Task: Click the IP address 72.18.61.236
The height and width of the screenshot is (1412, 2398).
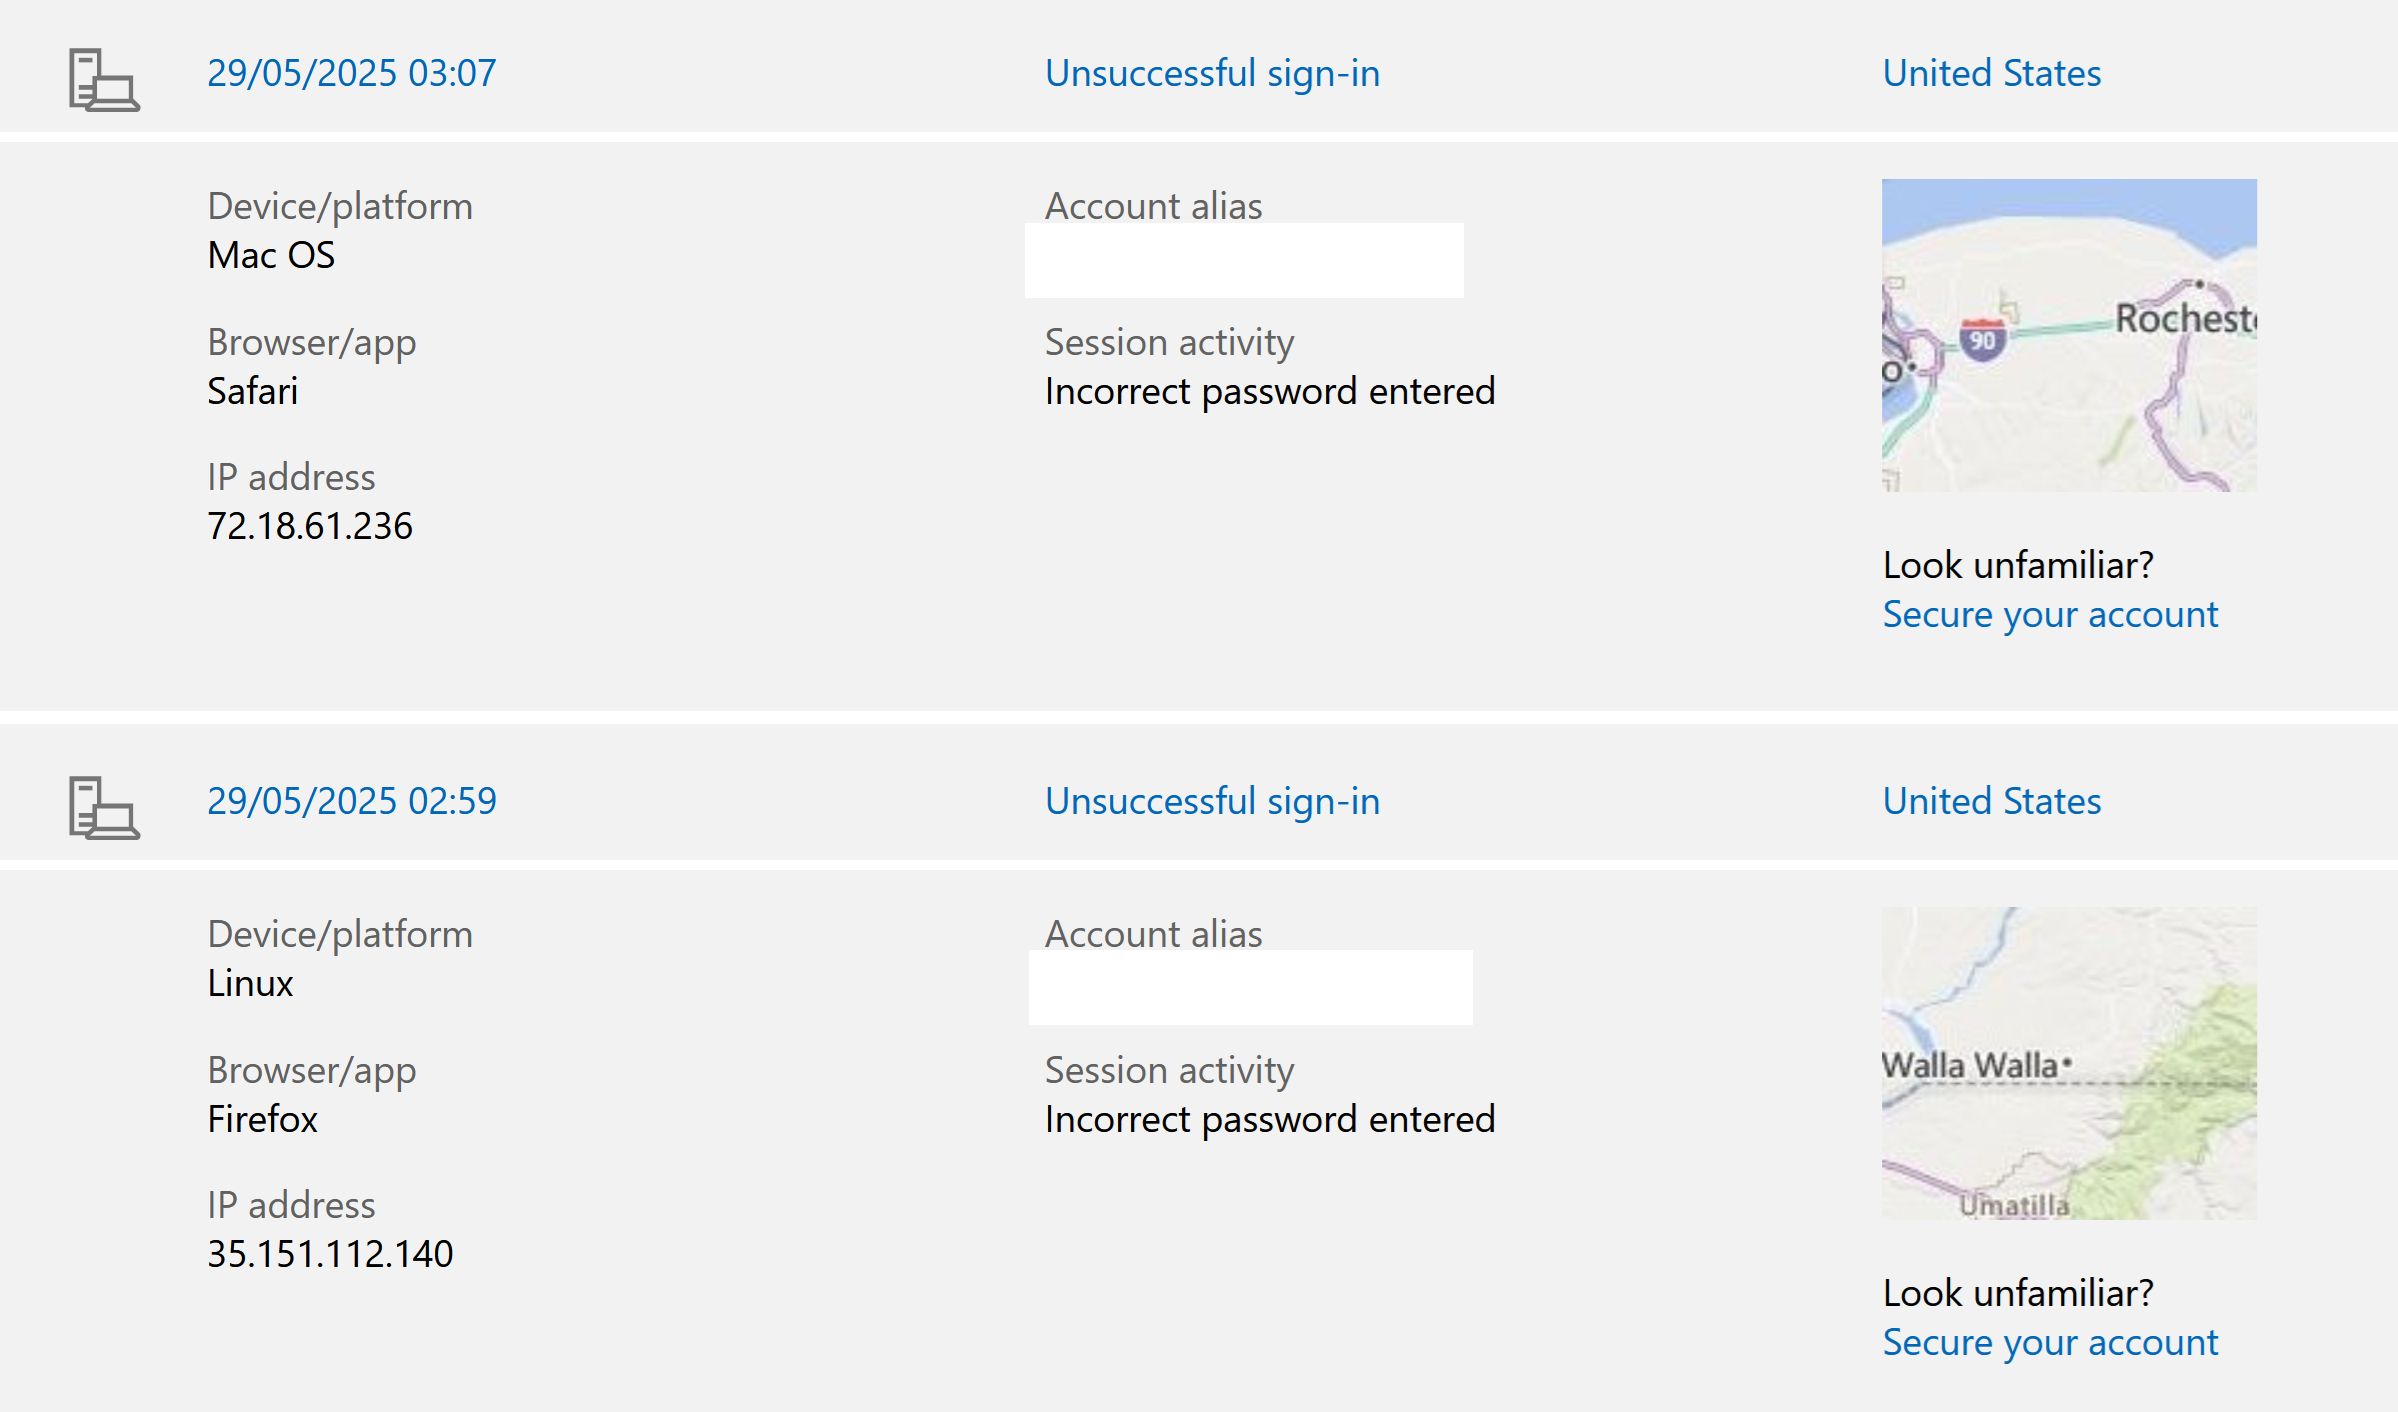Action: point(310,526)
